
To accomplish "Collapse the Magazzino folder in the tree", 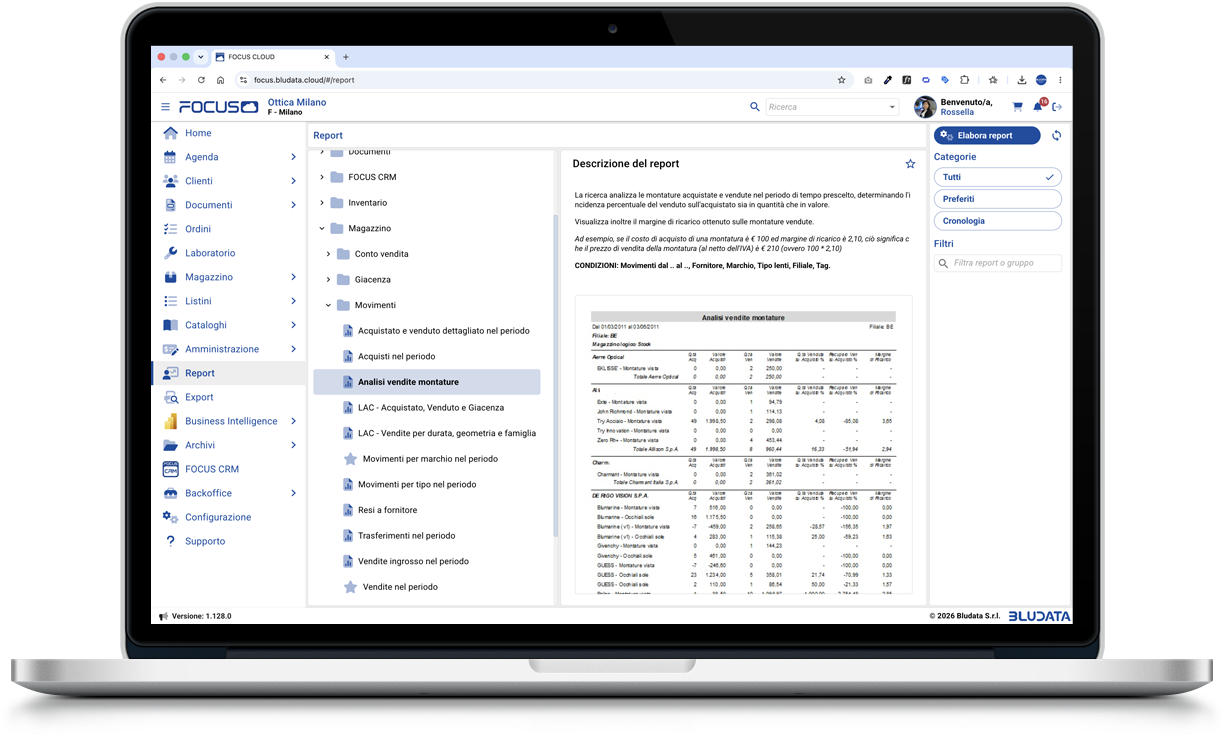I will click(322, 228).
